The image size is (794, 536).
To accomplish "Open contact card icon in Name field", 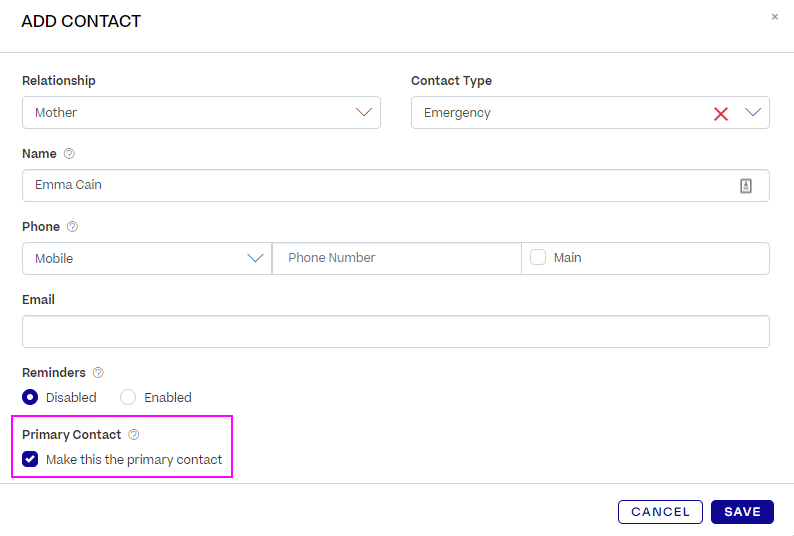I will 745,186.
